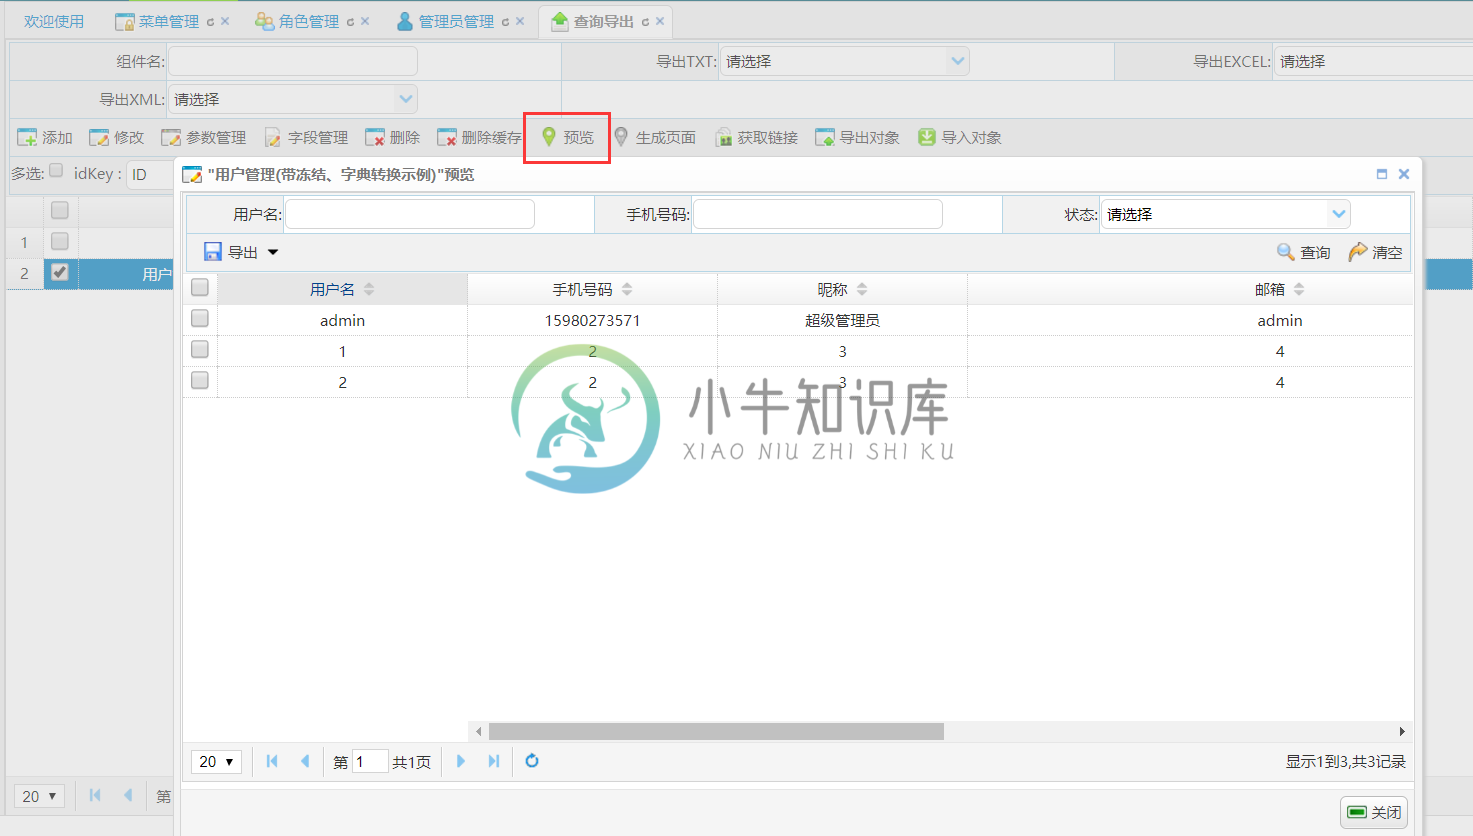
Task: Click the preview page number field
Action: tap(370, 762)
